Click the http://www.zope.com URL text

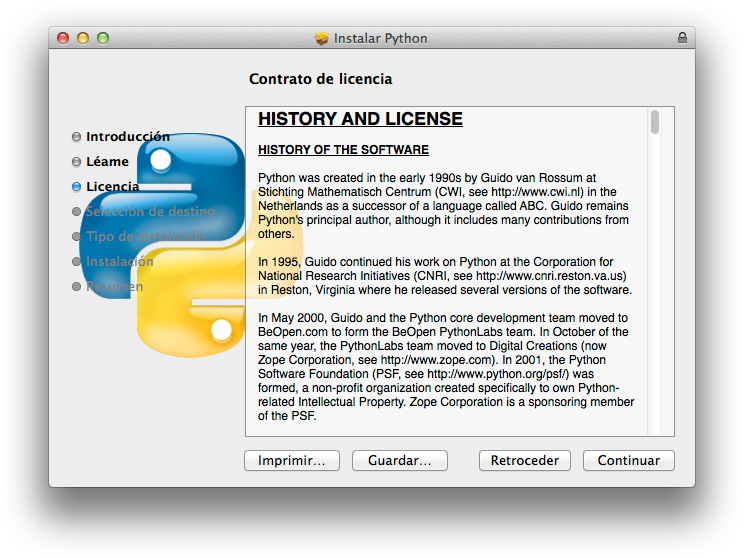tap(437, 360)
